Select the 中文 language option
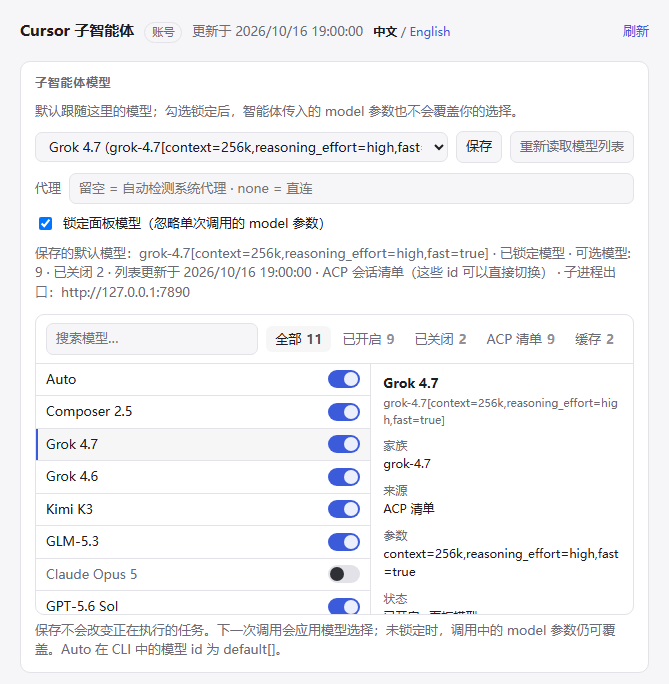 tap(385, 32)
